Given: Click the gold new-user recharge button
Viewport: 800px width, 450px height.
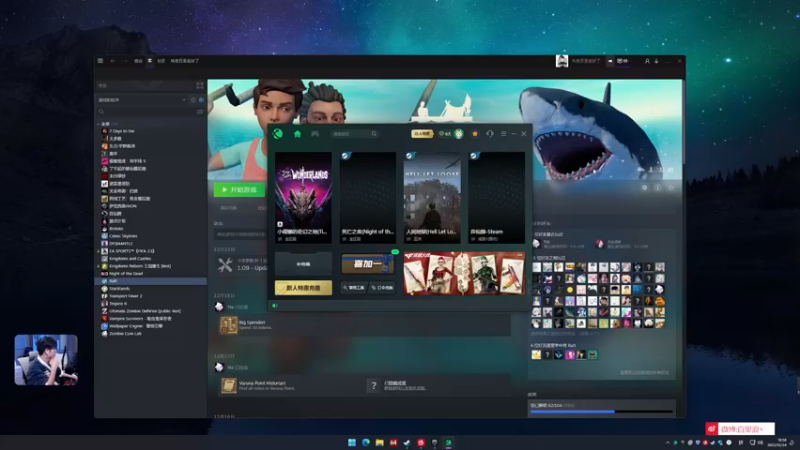Looking at the screenshot, I should click(x=304, y=288).
